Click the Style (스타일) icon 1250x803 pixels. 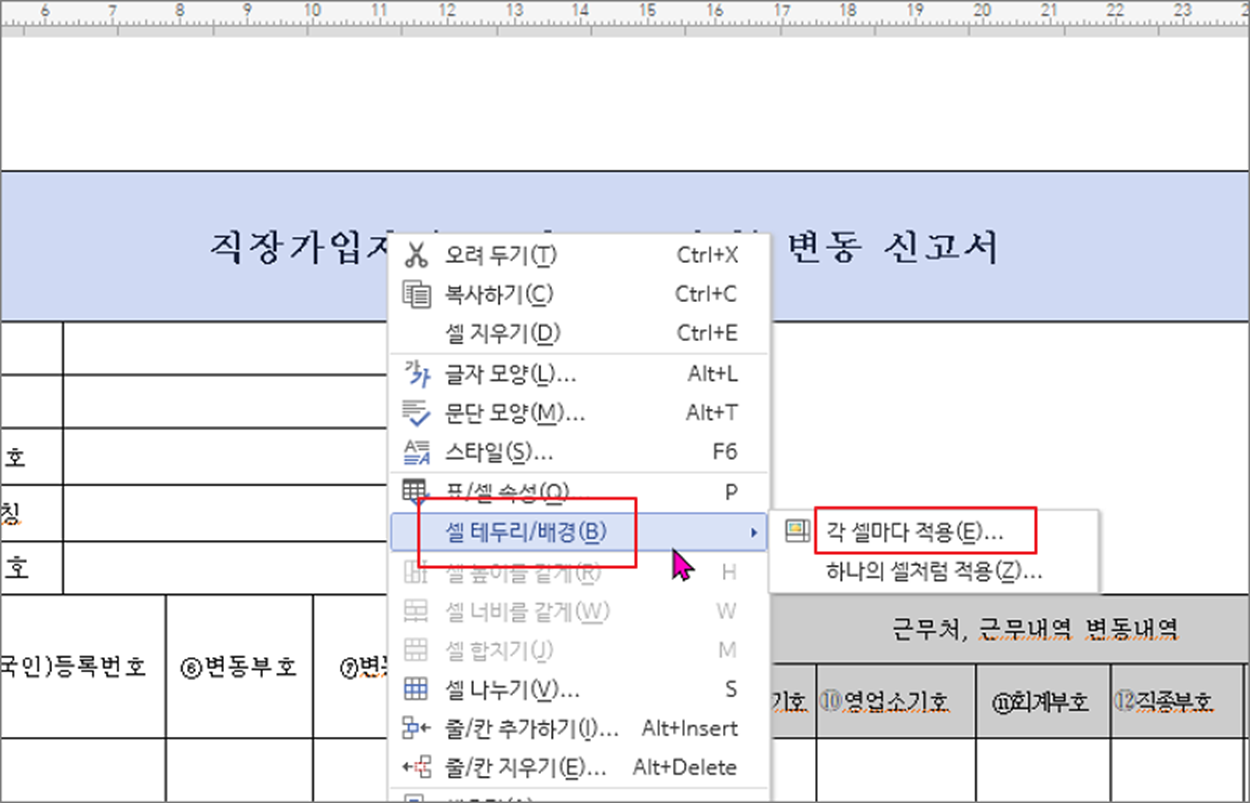click(x=415, y=452)
